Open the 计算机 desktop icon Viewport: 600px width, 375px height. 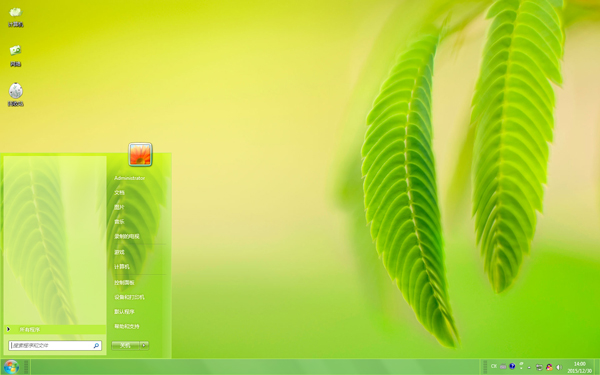coord(16,17)
